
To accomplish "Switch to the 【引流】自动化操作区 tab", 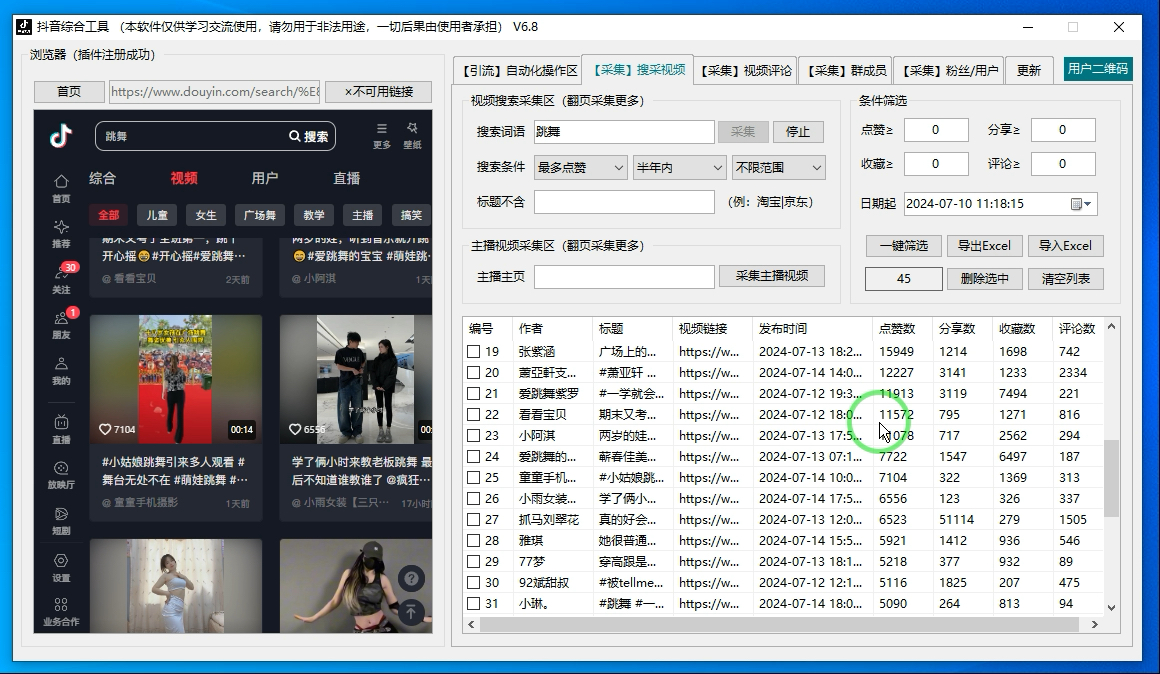I will [517, 70].
